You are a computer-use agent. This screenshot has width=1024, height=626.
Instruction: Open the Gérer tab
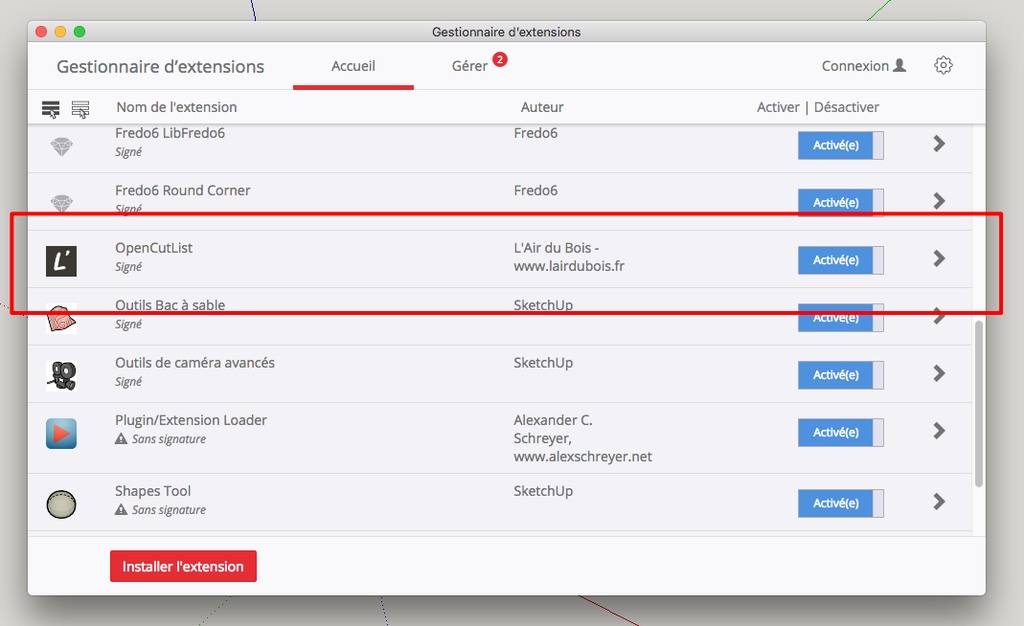(x=470, y=66)
